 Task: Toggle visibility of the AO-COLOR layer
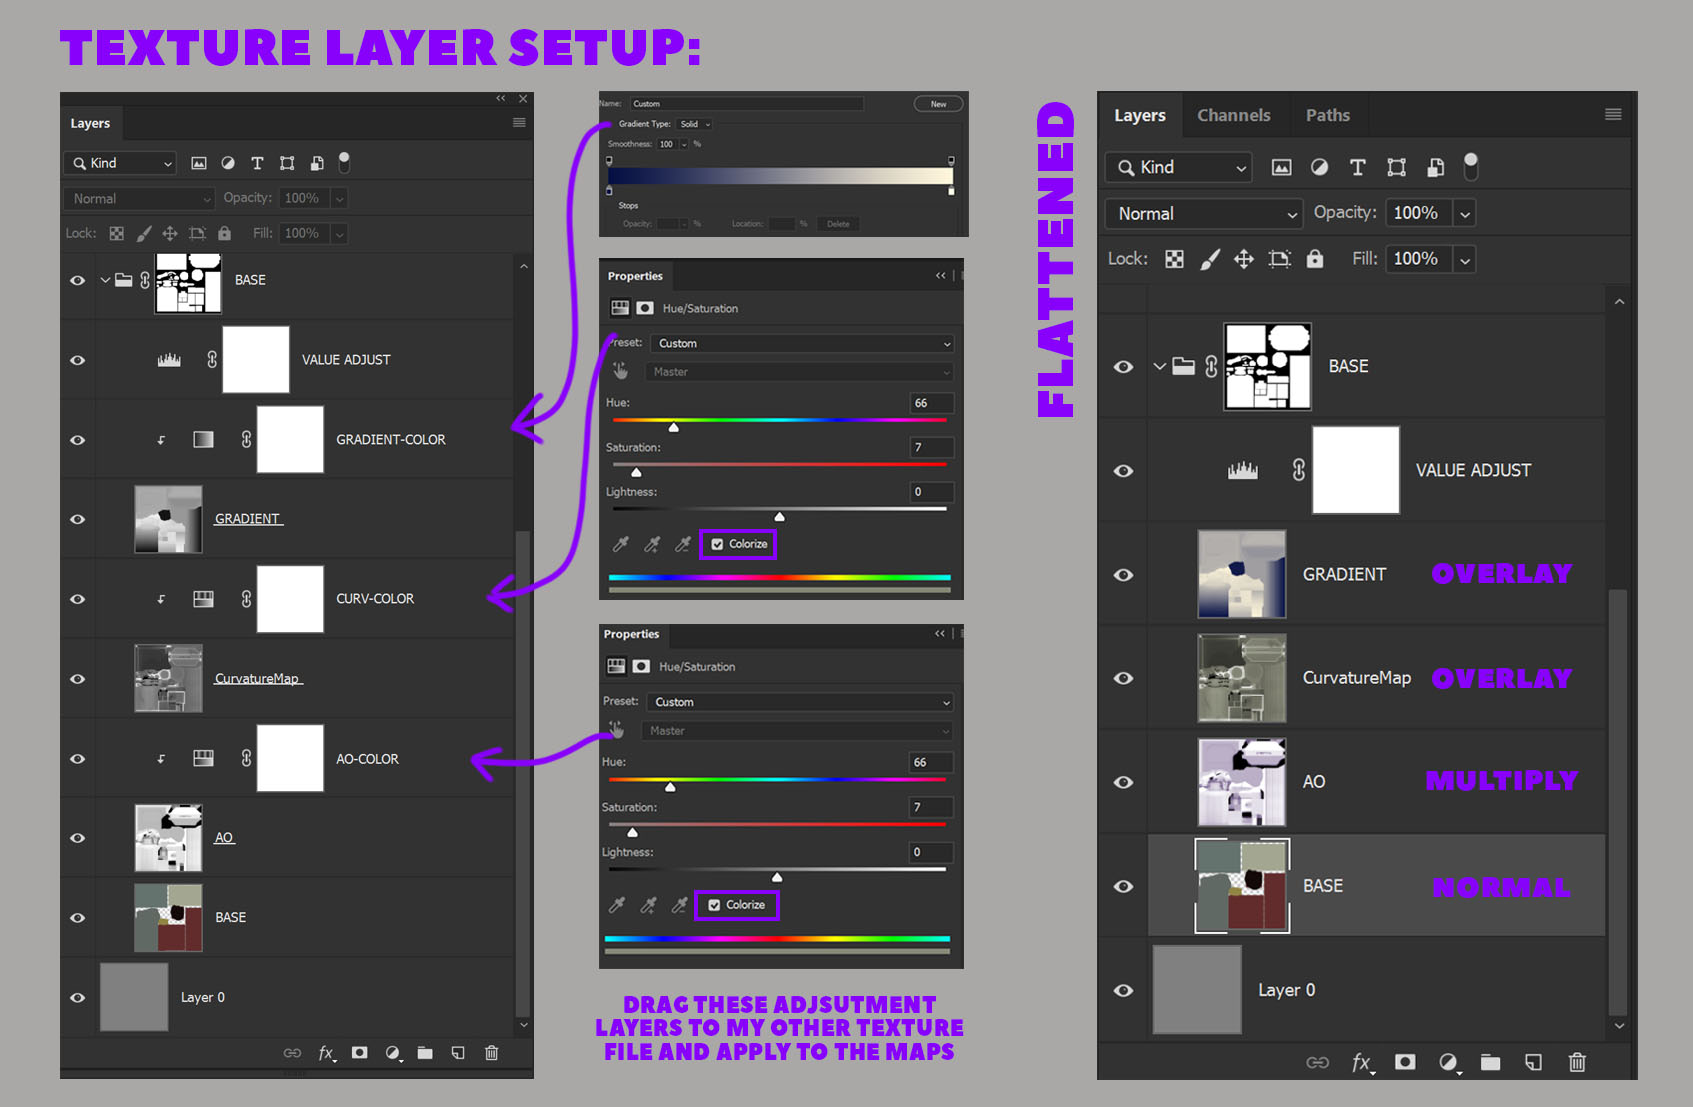tap(77, 759)
